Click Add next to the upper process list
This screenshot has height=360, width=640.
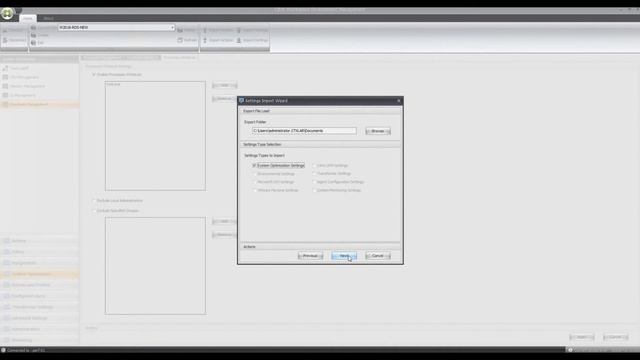pos(224,85)
